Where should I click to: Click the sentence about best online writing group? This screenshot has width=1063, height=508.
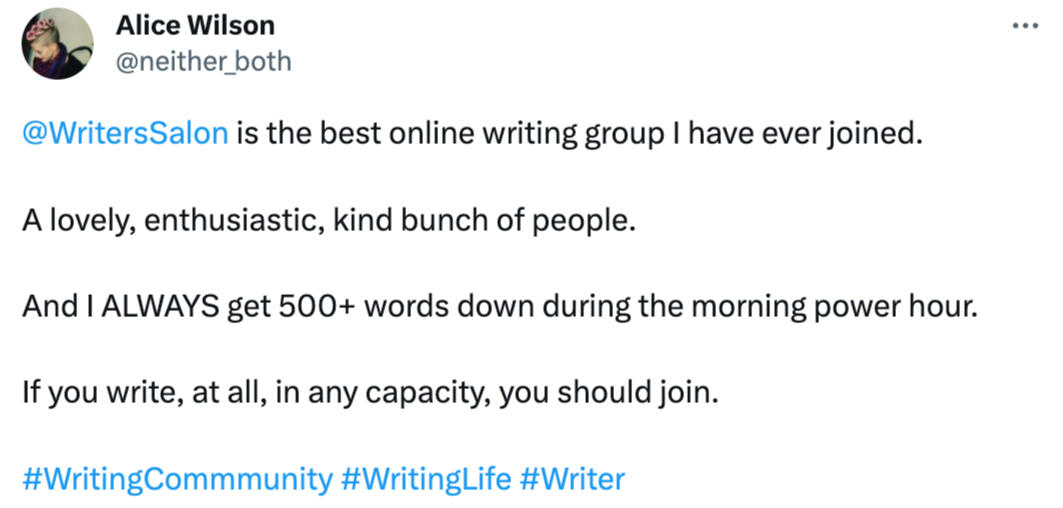[x=575, y=133]
